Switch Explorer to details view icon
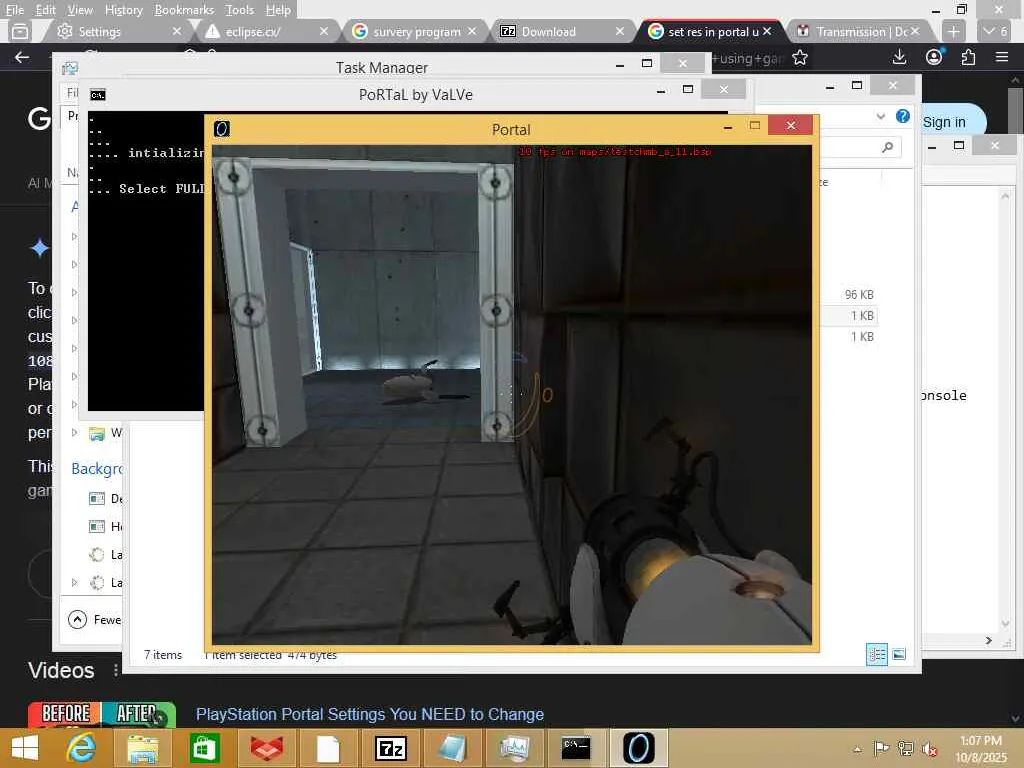This screenshot has height=768, width=1024. click(876, 654)
